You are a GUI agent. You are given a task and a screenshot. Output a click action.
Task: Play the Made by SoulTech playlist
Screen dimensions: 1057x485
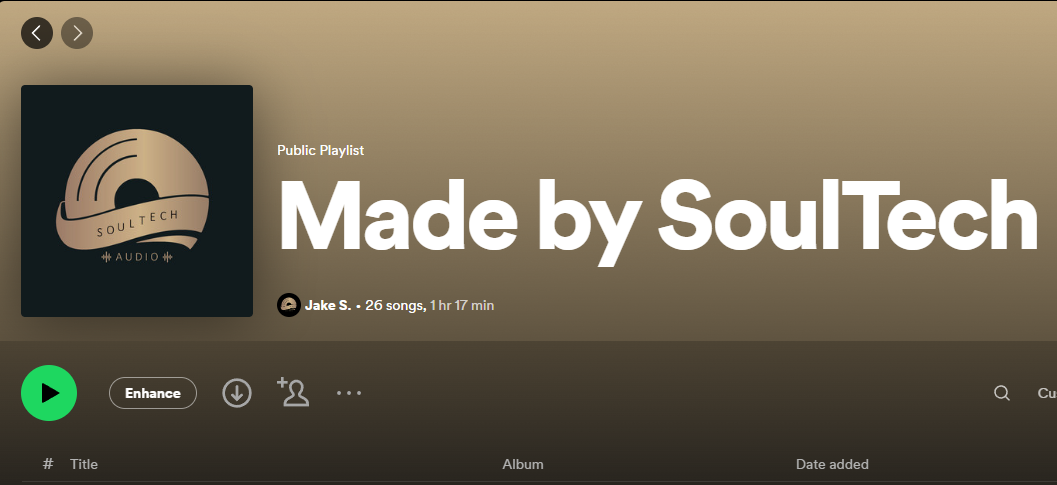tap(49, 393)
